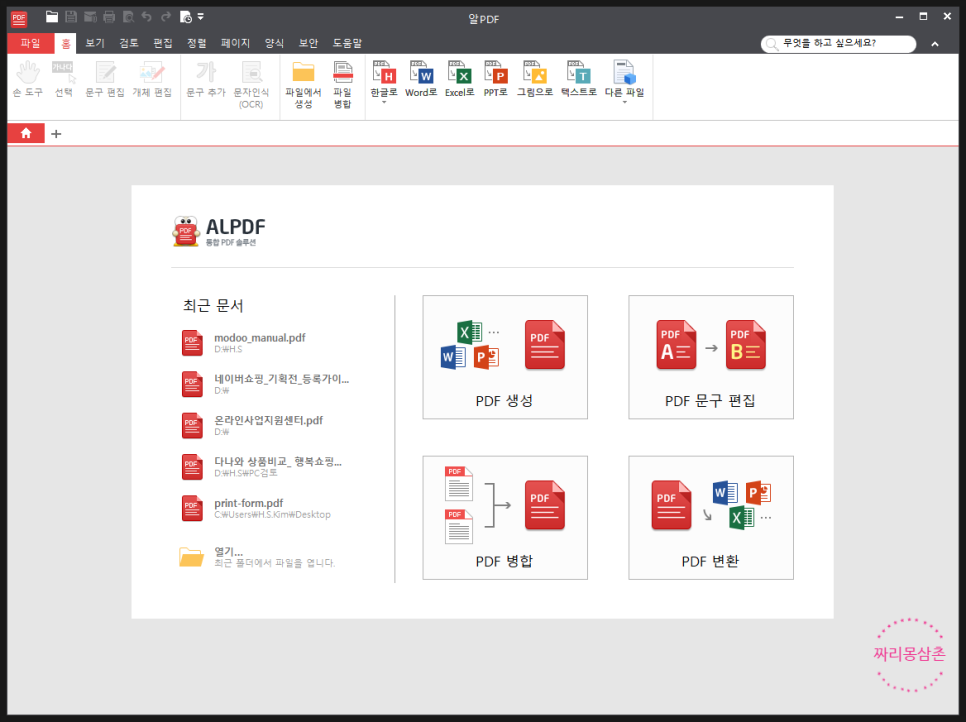The height and width of the screenshot is (722, 966).
Task: Click the print preview icon in title bar
Action: click(128, 17)
